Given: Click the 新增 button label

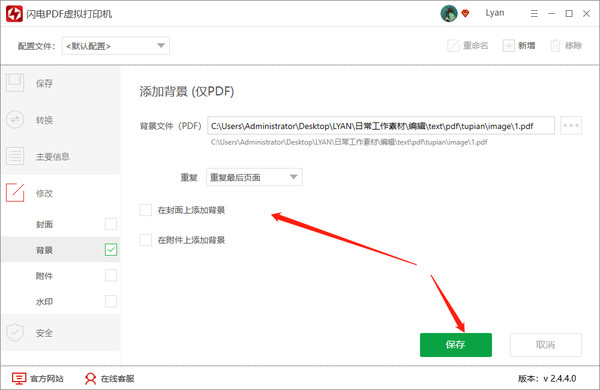Looking at the screenshot, I should pos(527,46).
